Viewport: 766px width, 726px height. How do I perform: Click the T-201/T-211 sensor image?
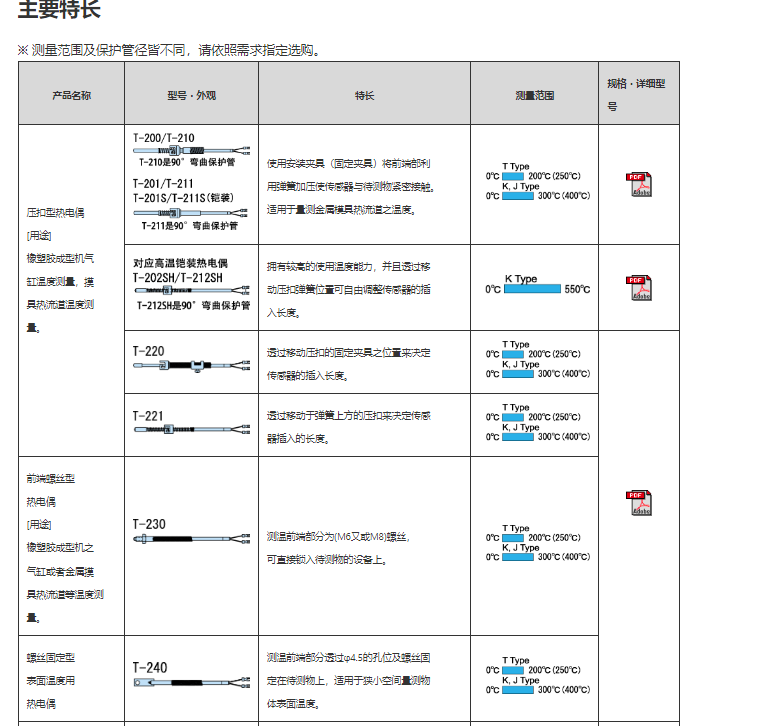(x=191, y=213)
